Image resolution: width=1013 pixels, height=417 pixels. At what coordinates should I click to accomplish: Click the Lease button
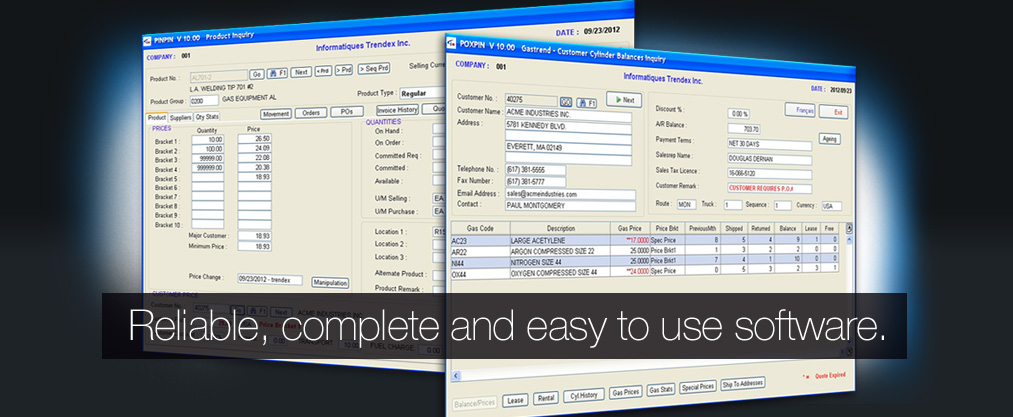(x=515, y=400)
